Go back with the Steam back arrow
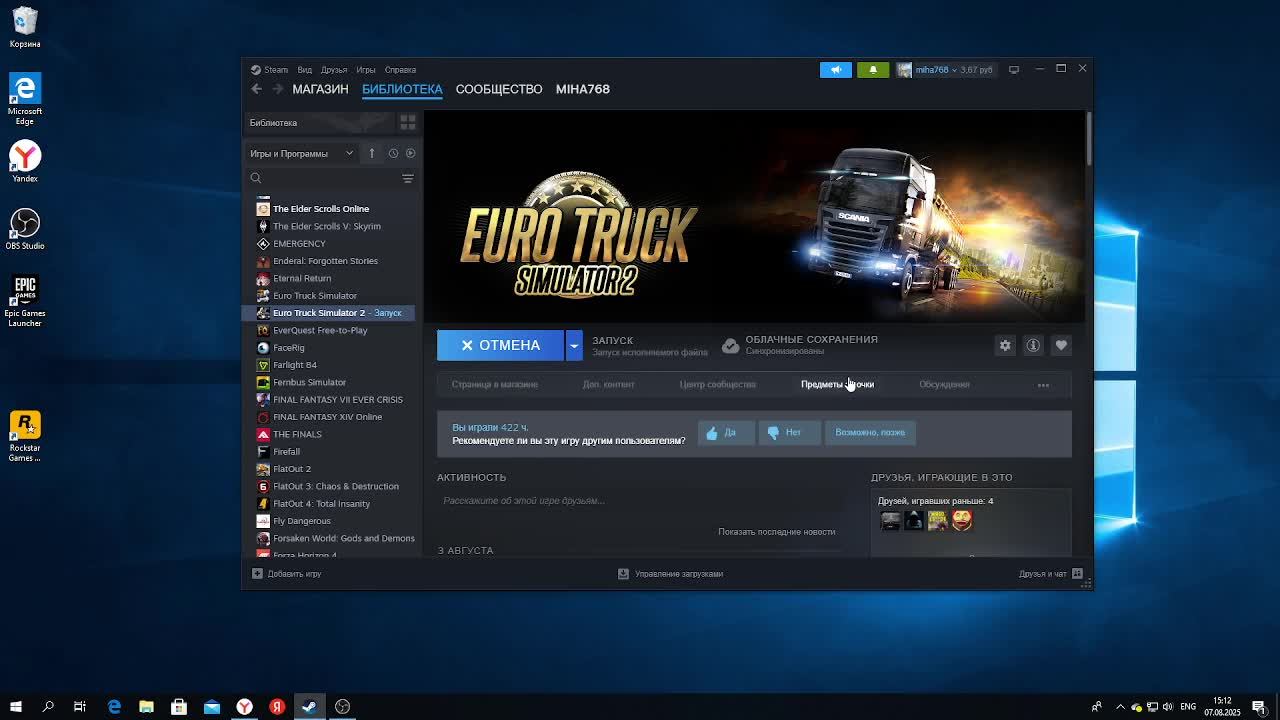This screenshot has width=1280, height=720. pyautogui.click(x=256, y=89)
